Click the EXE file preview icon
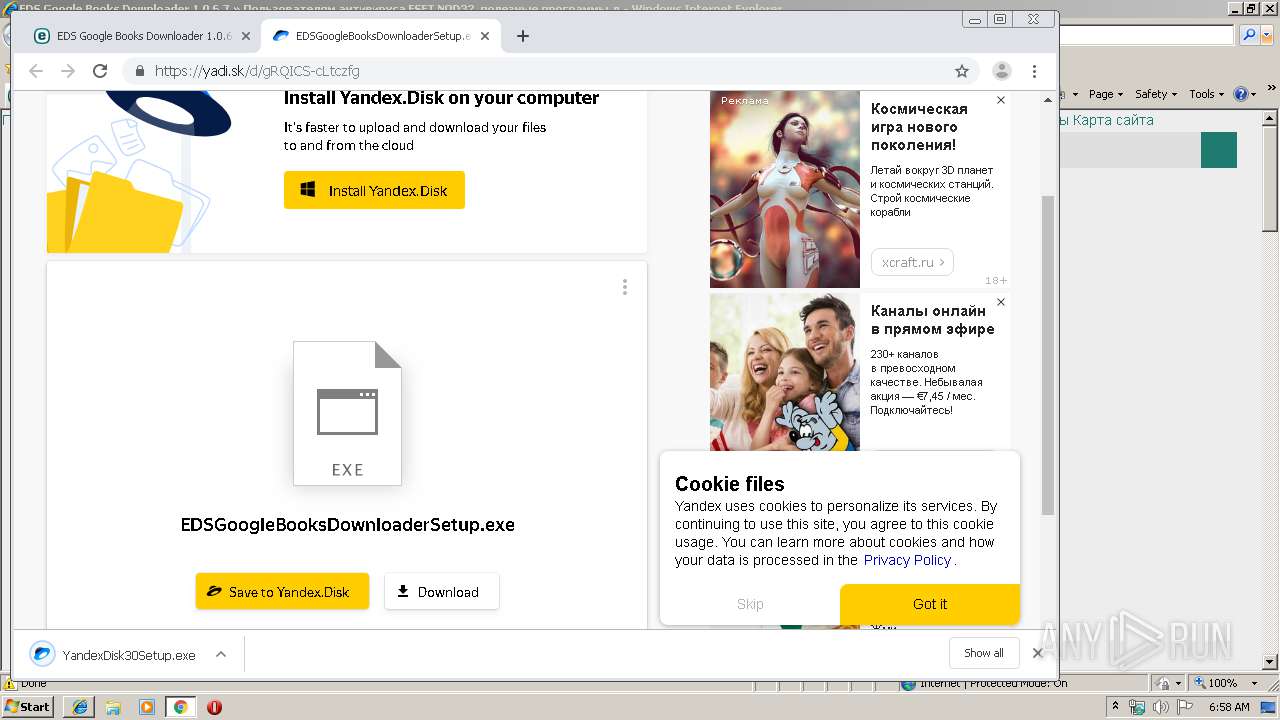1280x720 pixels. point(347,413)
